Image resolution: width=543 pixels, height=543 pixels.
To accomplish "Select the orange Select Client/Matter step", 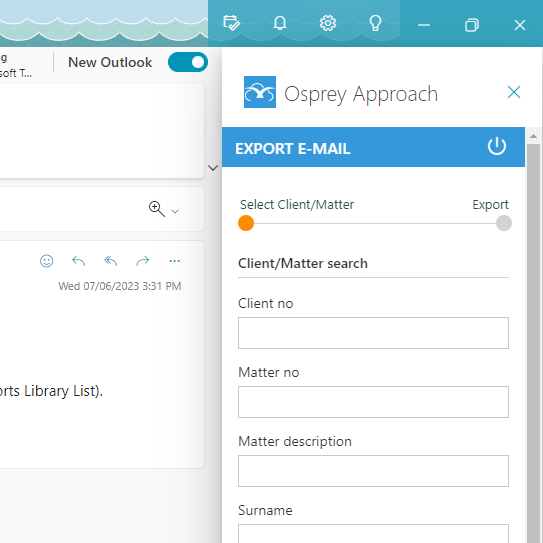I will 246,223.
